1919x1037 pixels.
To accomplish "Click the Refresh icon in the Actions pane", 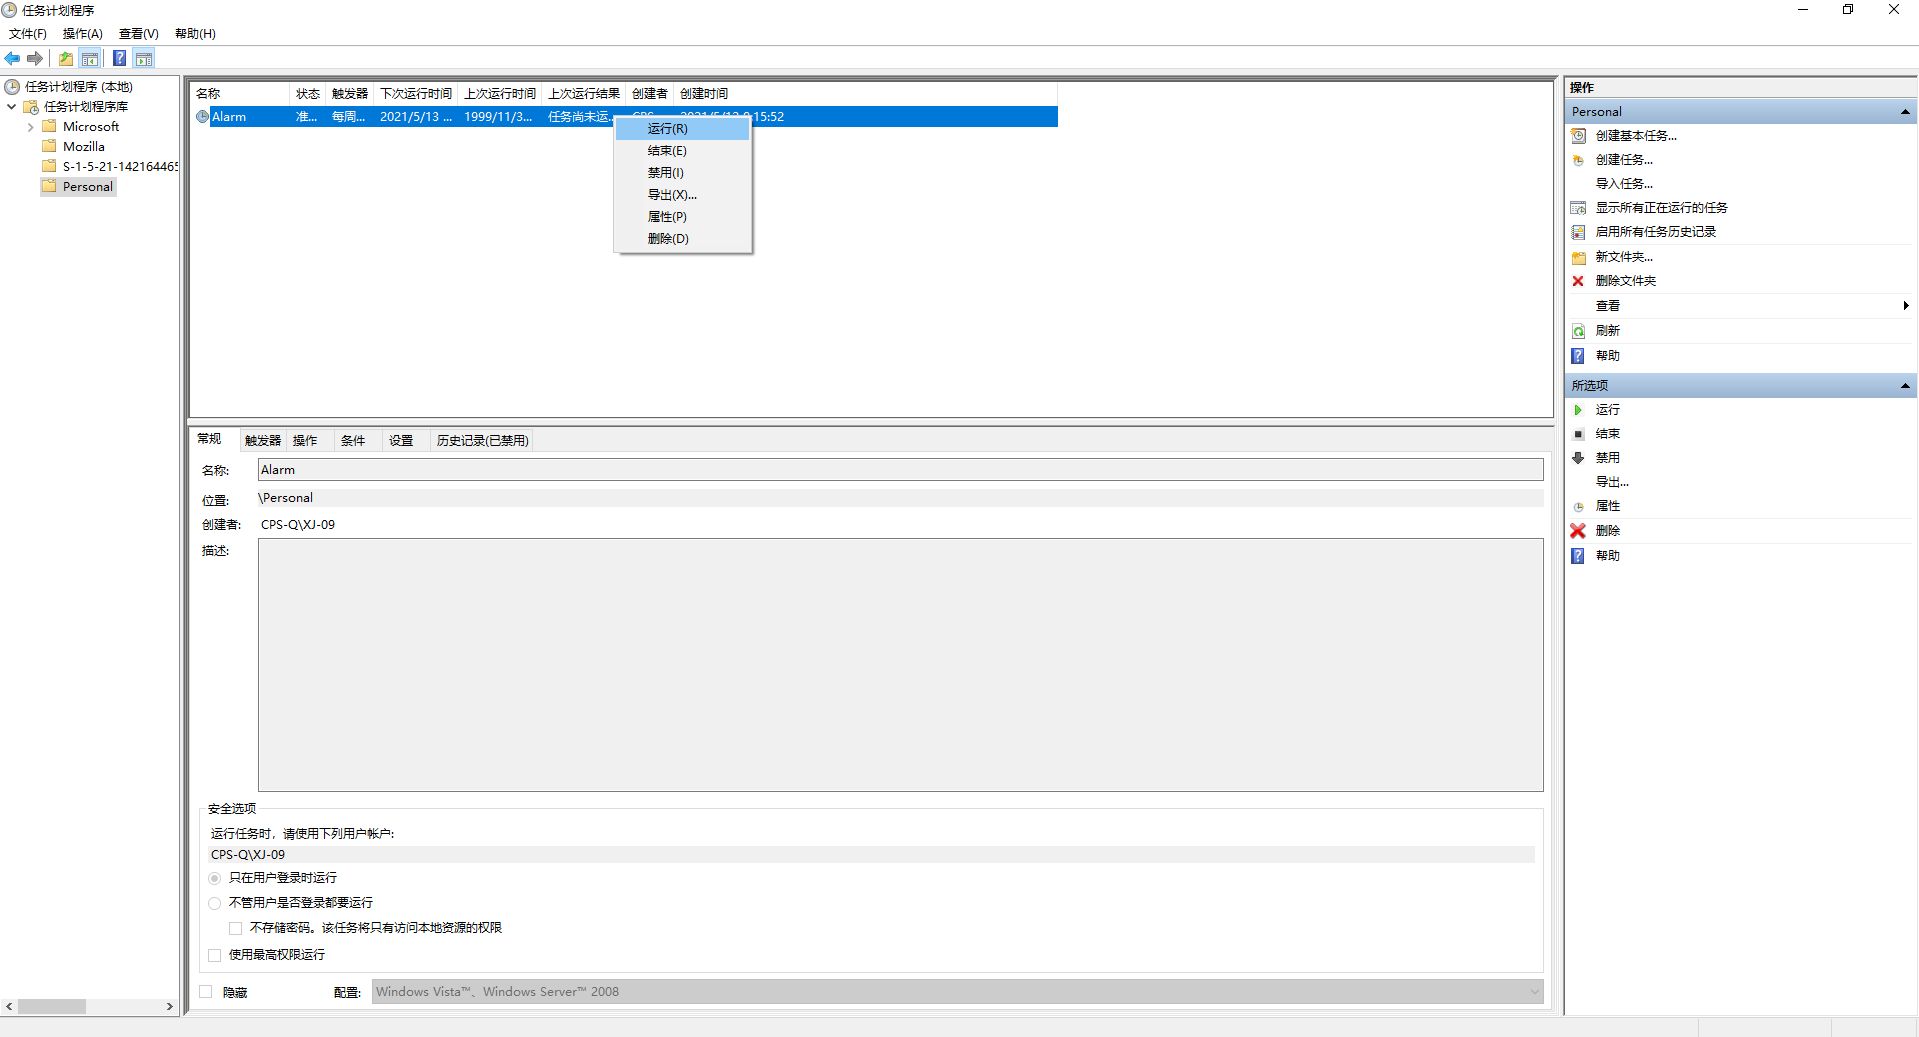I will coord(1578,331).
